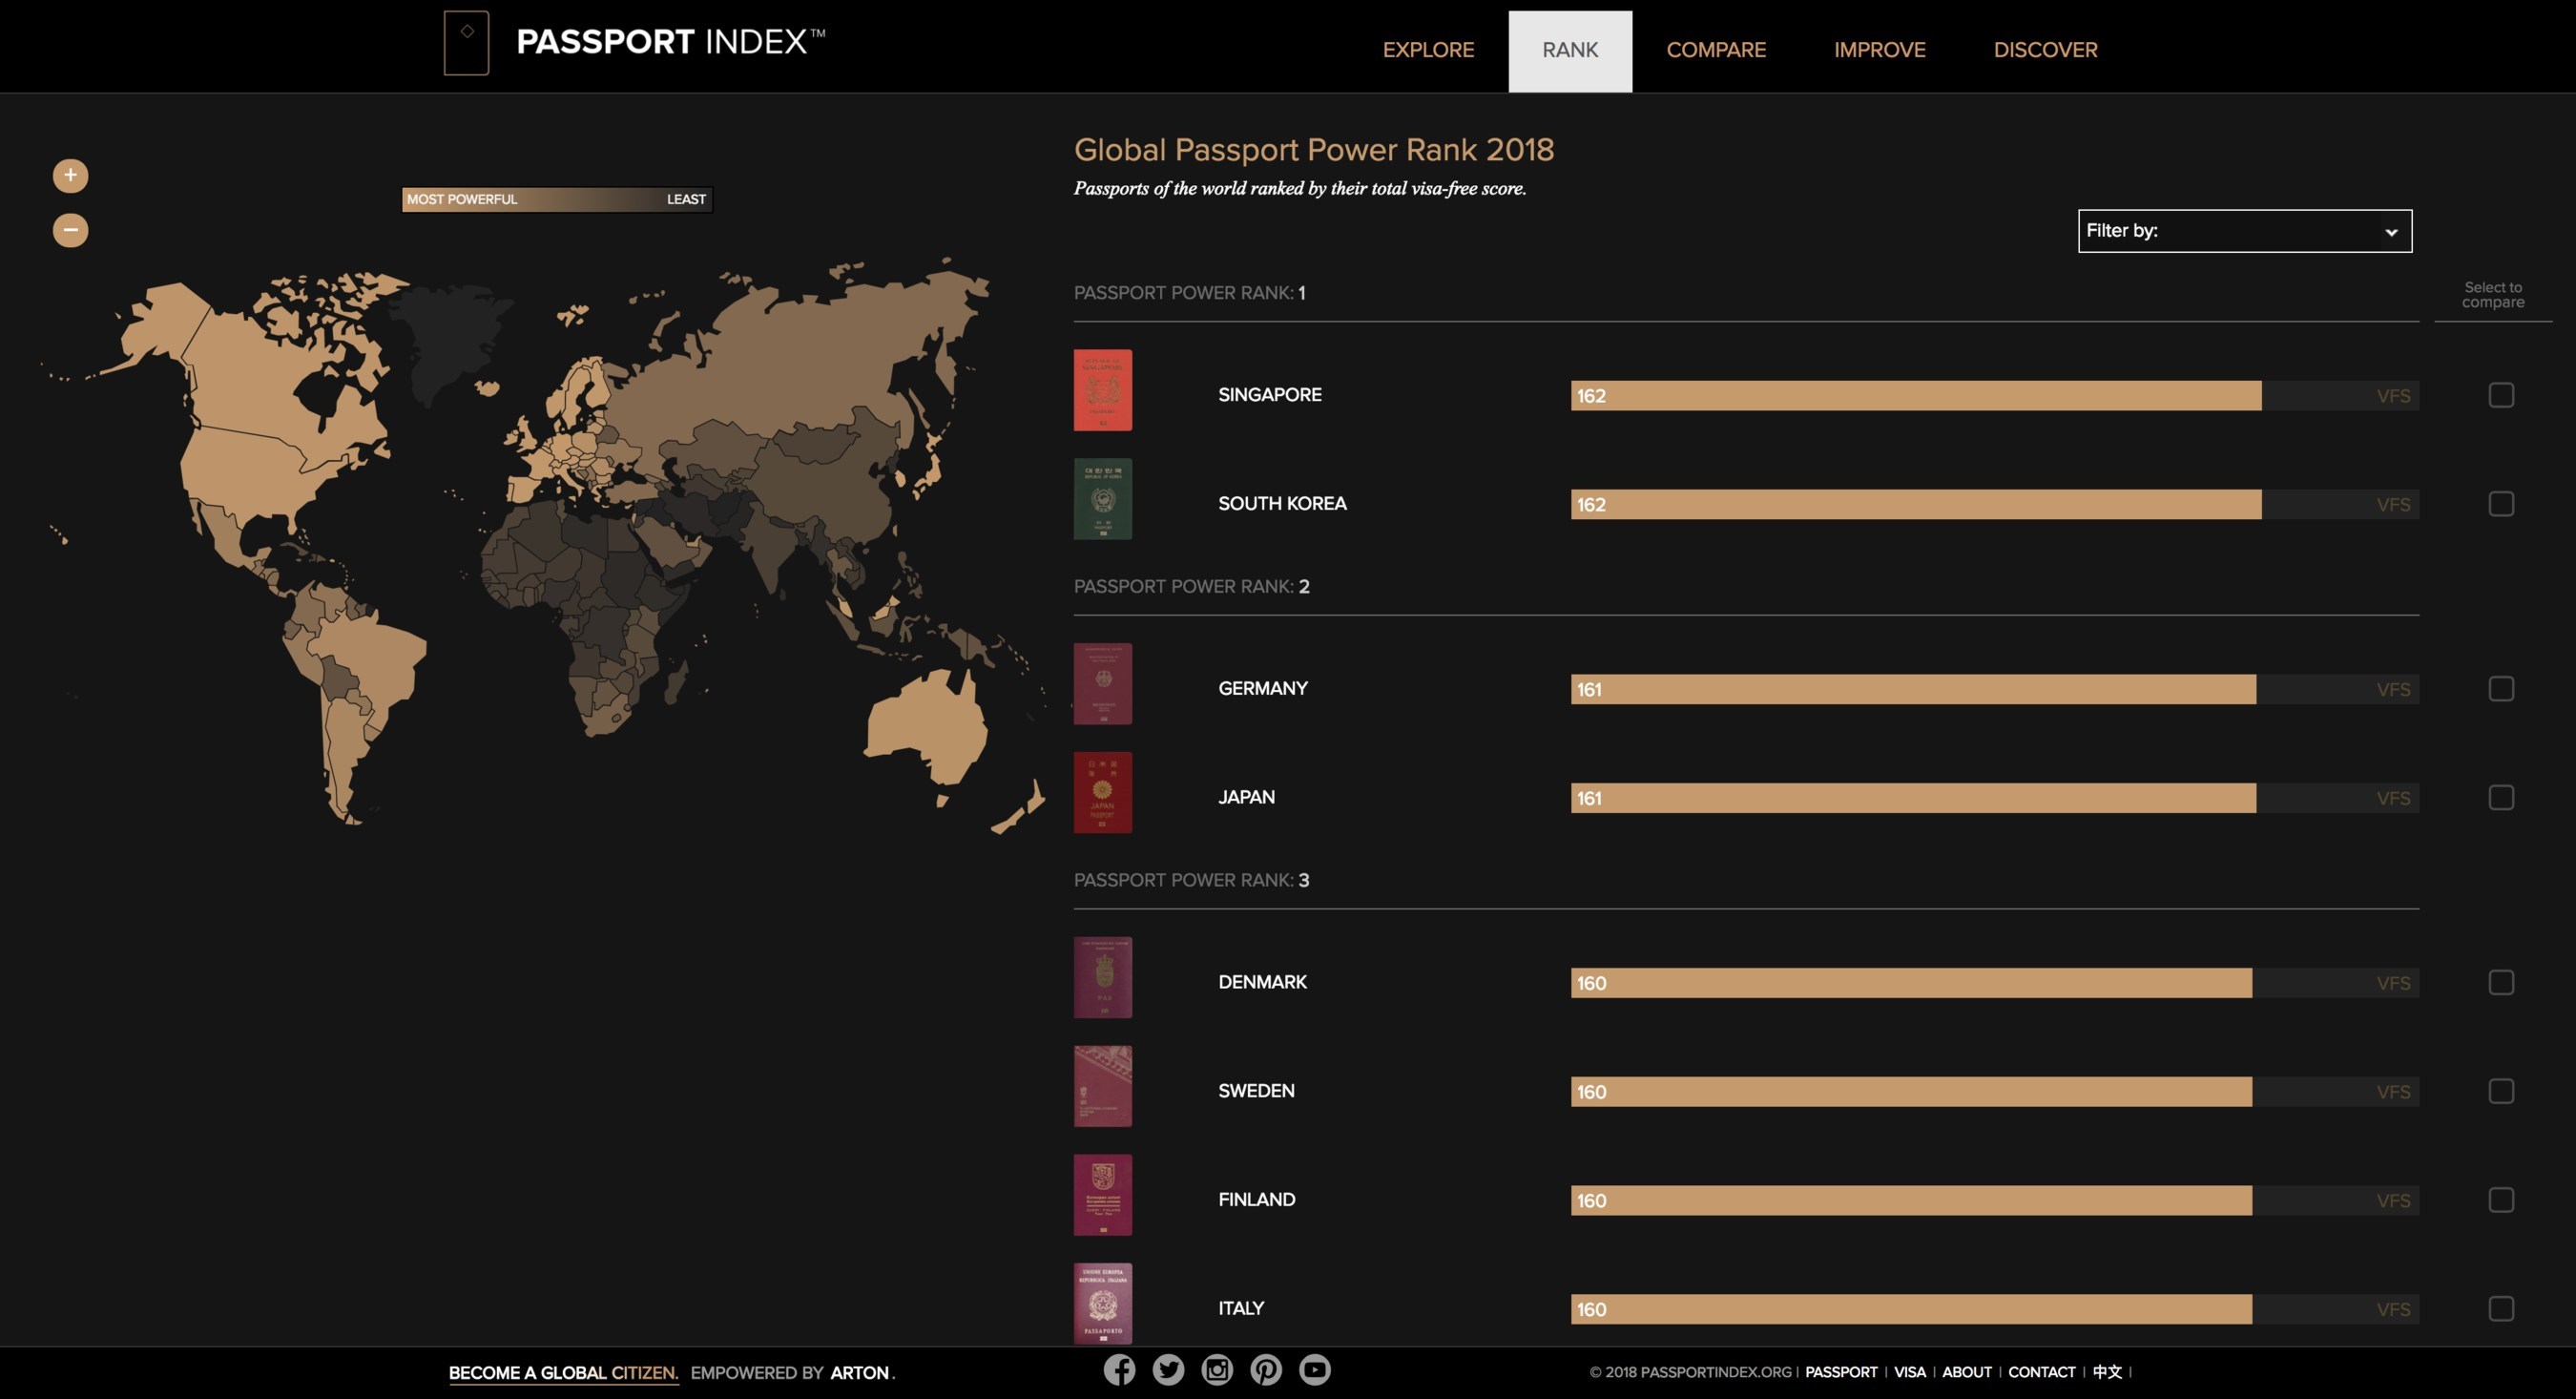The width and height of the screenshot is (2576, 1399).
Task: Click the SWEDEN country name
Action: 1256,1092
